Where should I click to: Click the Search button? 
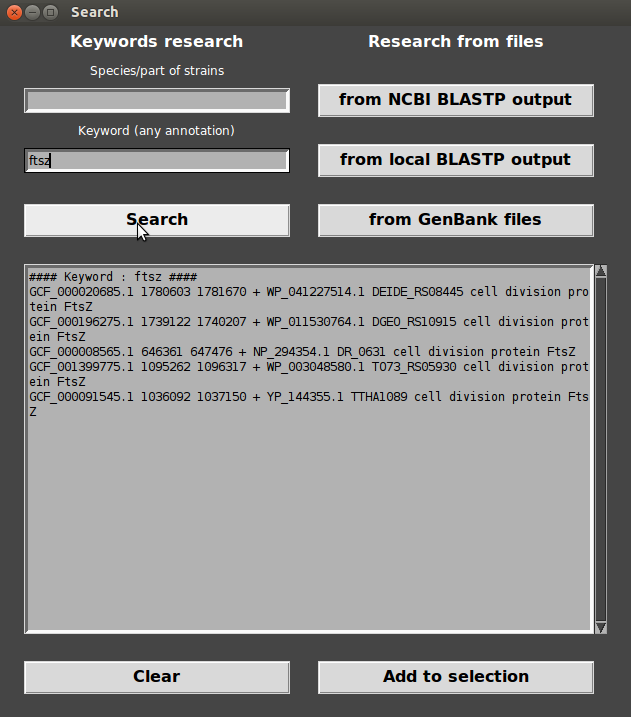157,220
